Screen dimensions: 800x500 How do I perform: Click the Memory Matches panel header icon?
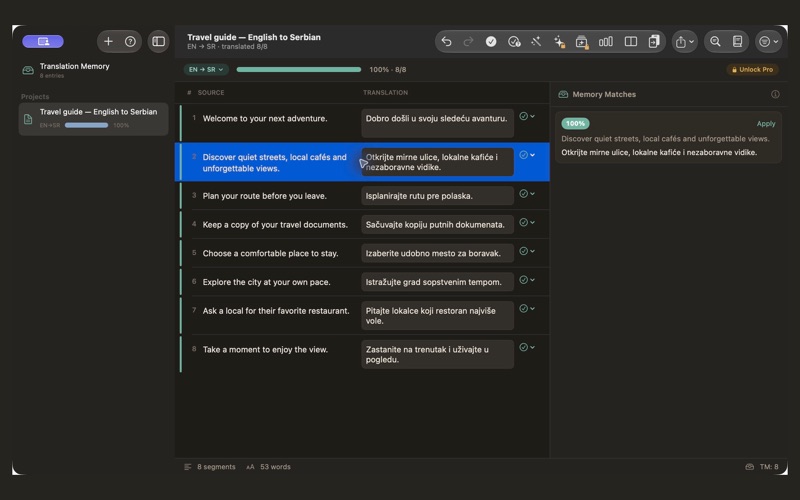(563, 94)
